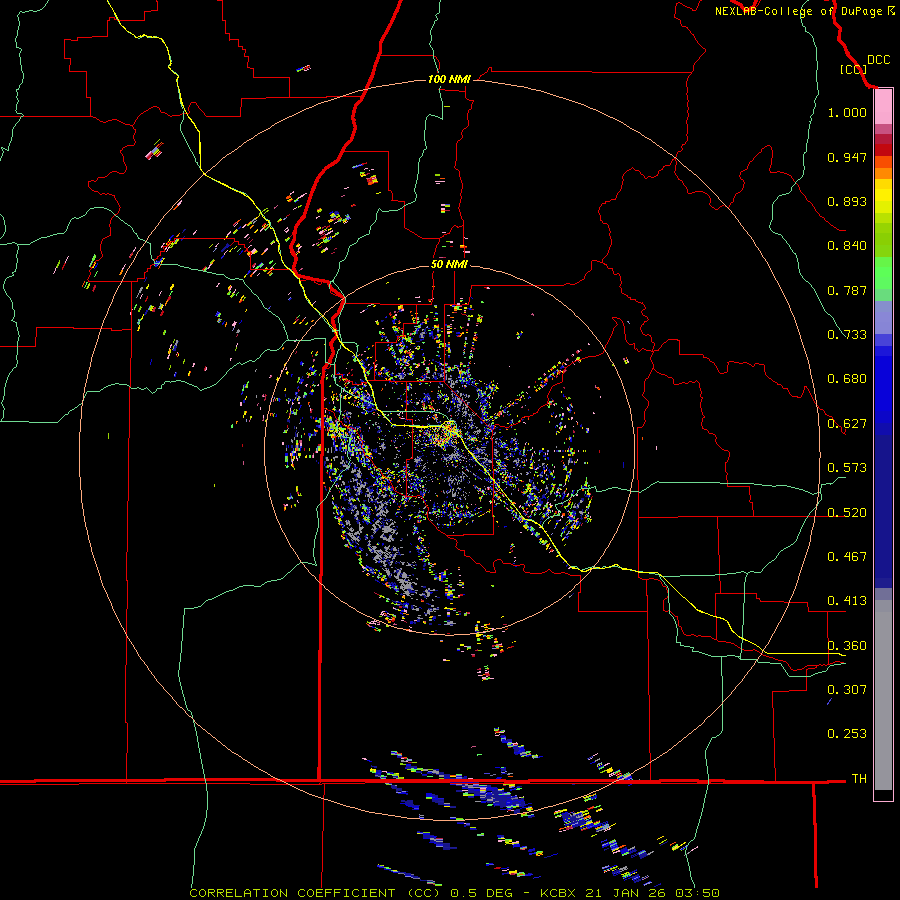
Task: Click the Correlation Coefficient caption at bottom
Action: coord(454,893)
